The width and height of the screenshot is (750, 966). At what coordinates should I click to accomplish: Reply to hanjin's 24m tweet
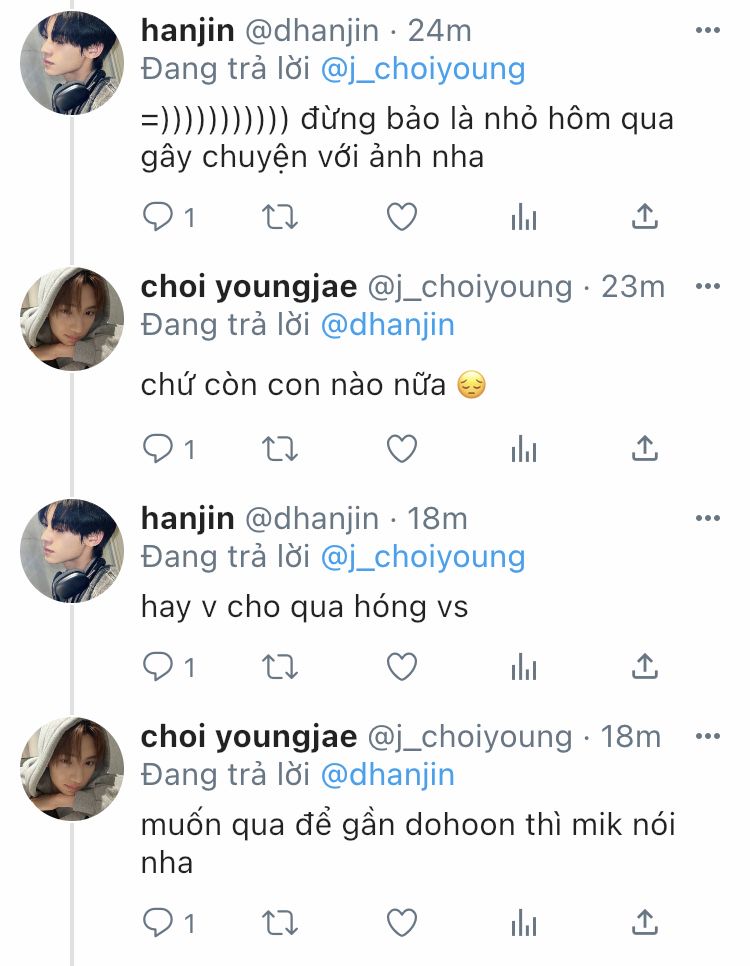click(158, 217)
